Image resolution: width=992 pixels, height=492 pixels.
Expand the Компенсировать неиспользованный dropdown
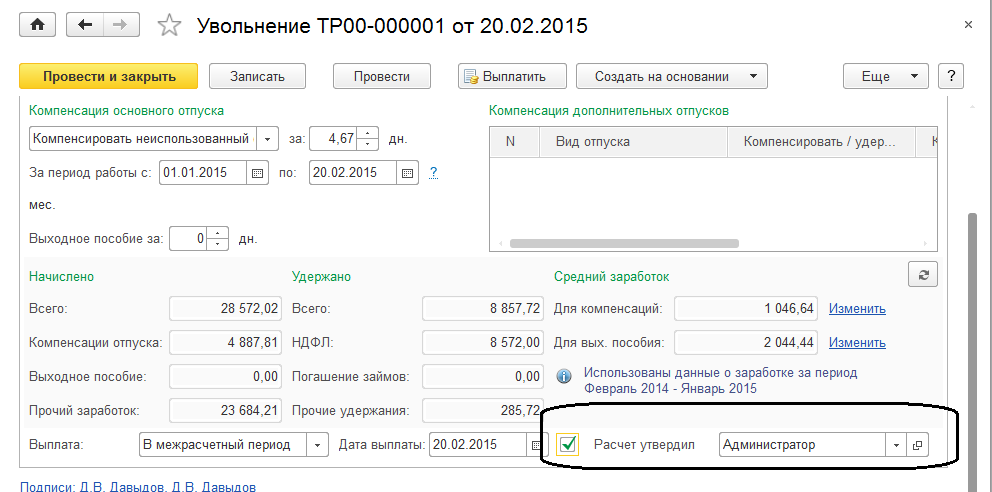pyautogui.click(x=268, y=138)
